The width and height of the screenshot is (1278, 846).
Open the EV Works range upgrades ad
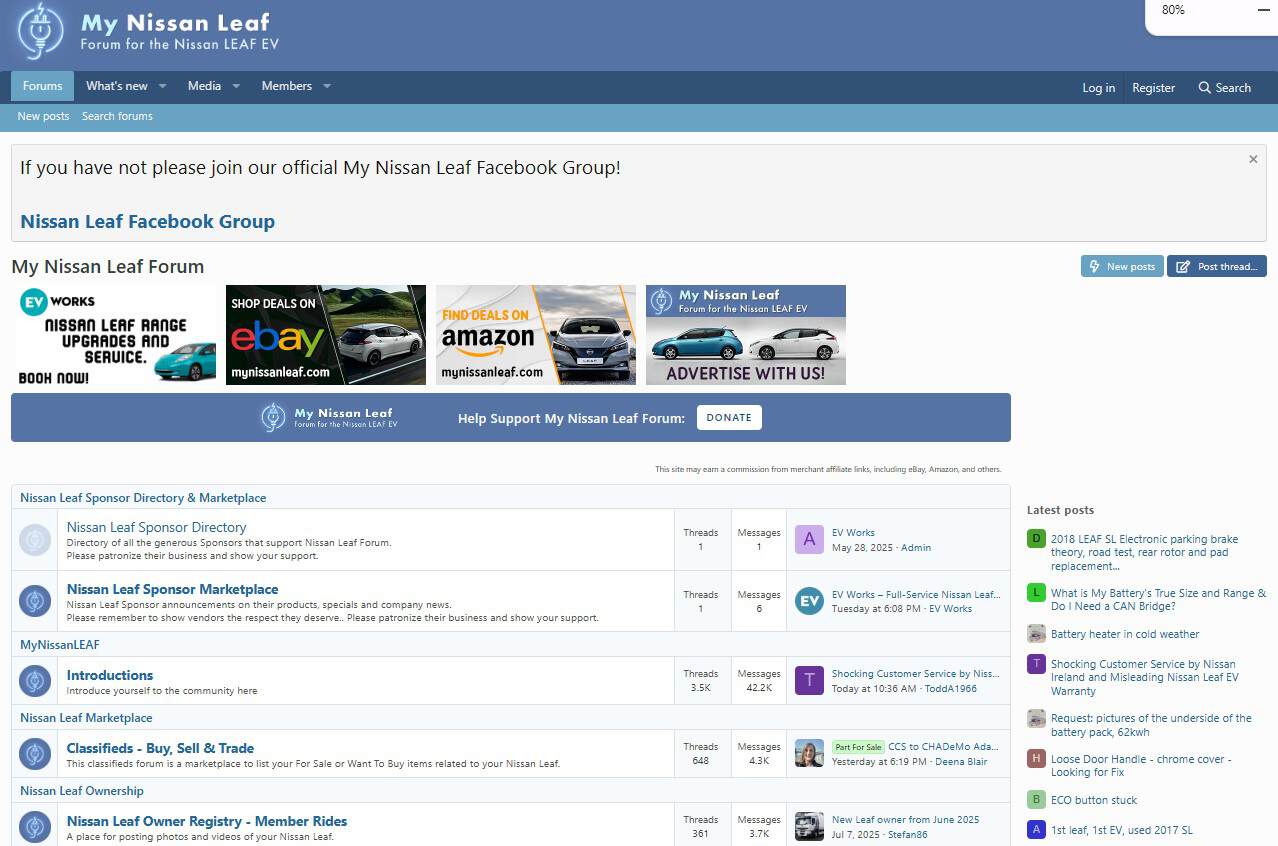(116, 335)
